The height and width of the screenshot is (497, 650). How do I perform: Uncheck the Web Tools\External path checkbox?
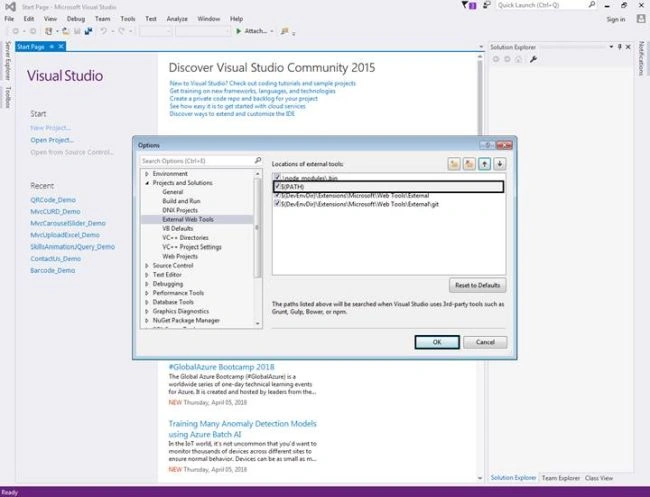pos(277,195)
